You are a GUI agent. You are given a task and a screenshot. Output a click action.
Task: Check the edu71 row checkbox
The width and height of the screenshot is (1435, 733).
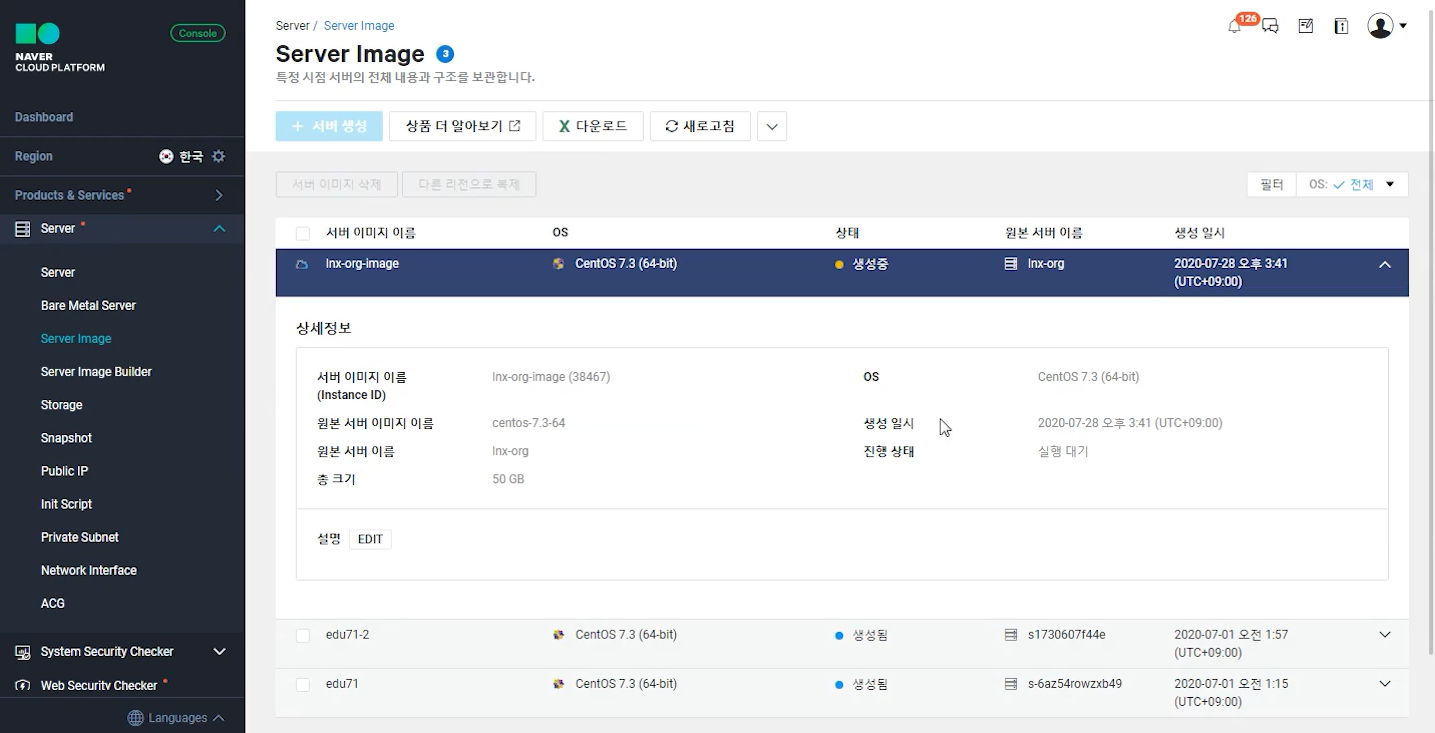[x=303, y=685]
